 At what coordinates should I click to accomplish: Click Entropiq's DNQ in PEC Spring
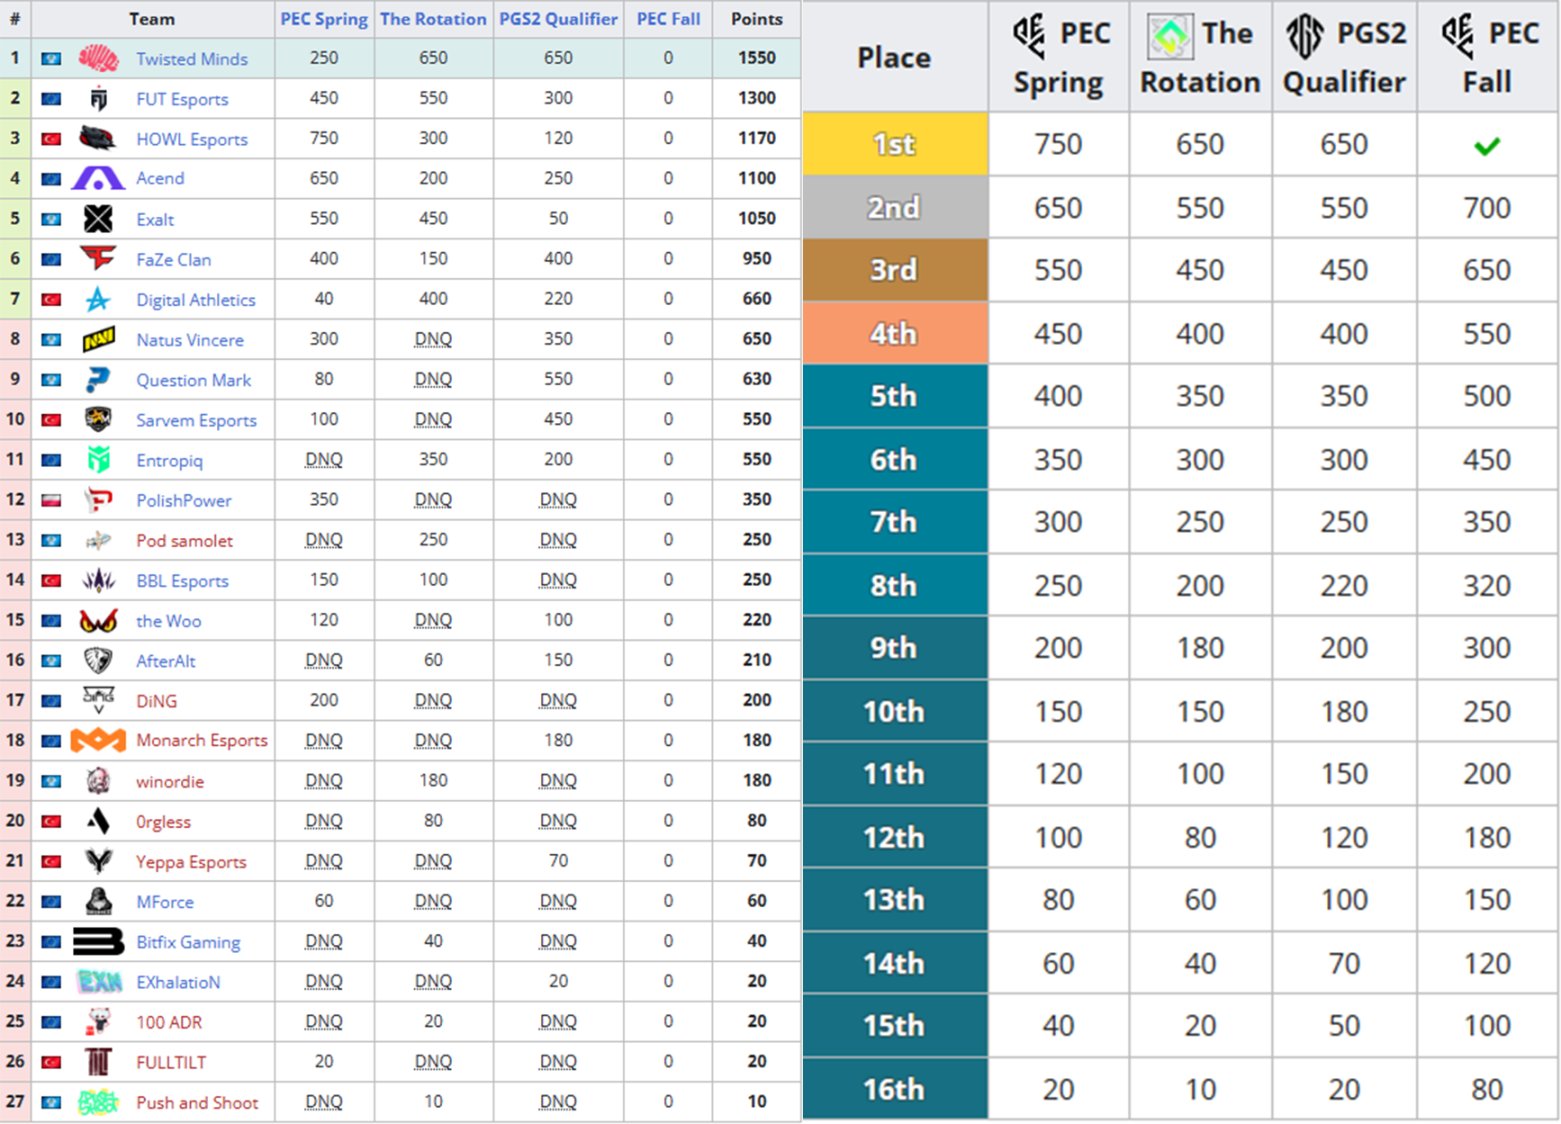coord(324,459)
